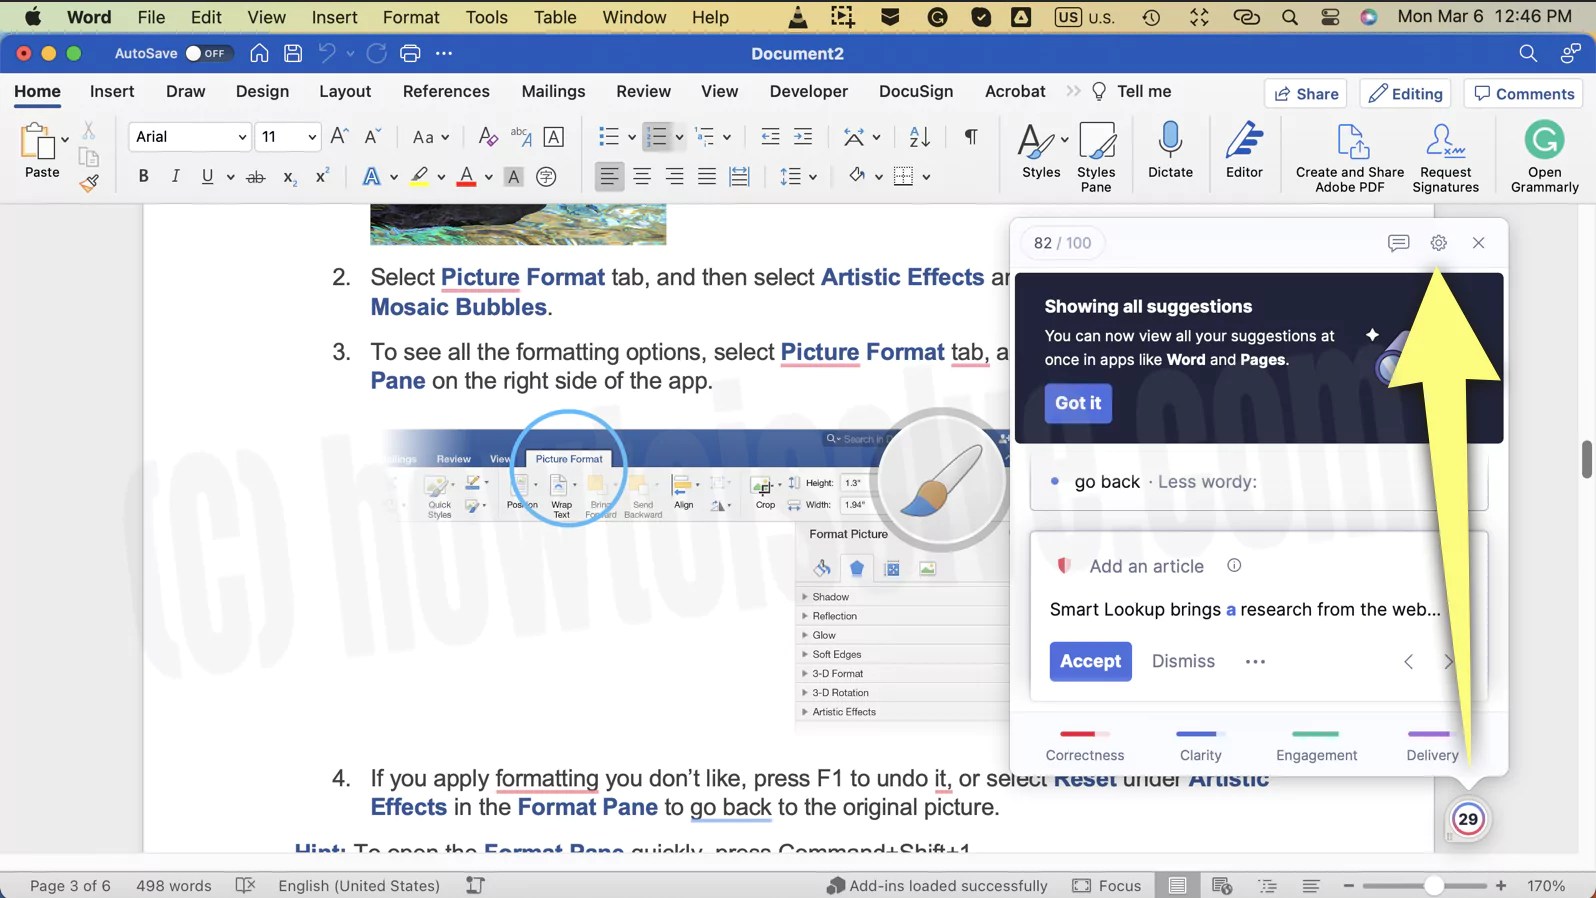
Task: Clear all formatting with eraser A icon
Action: [488, 136]
